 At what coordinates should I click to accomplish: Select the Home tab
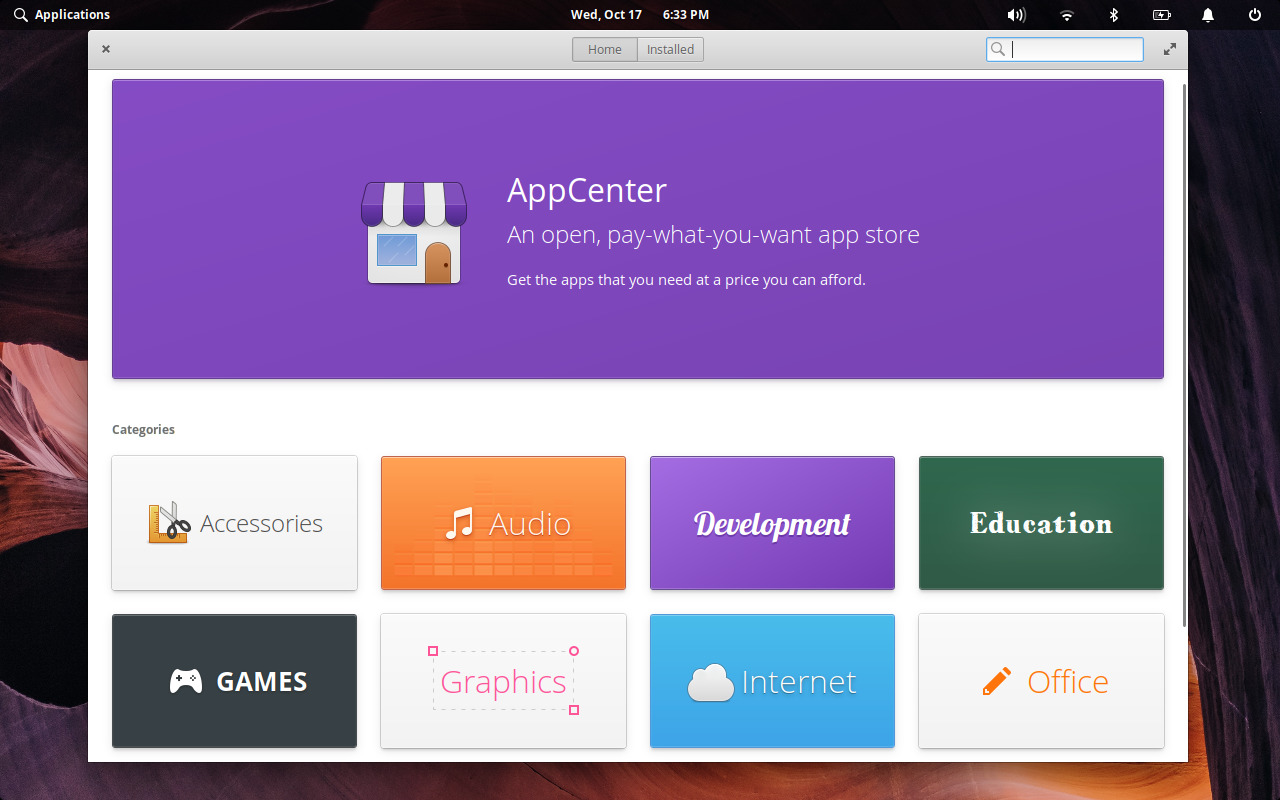604,48
